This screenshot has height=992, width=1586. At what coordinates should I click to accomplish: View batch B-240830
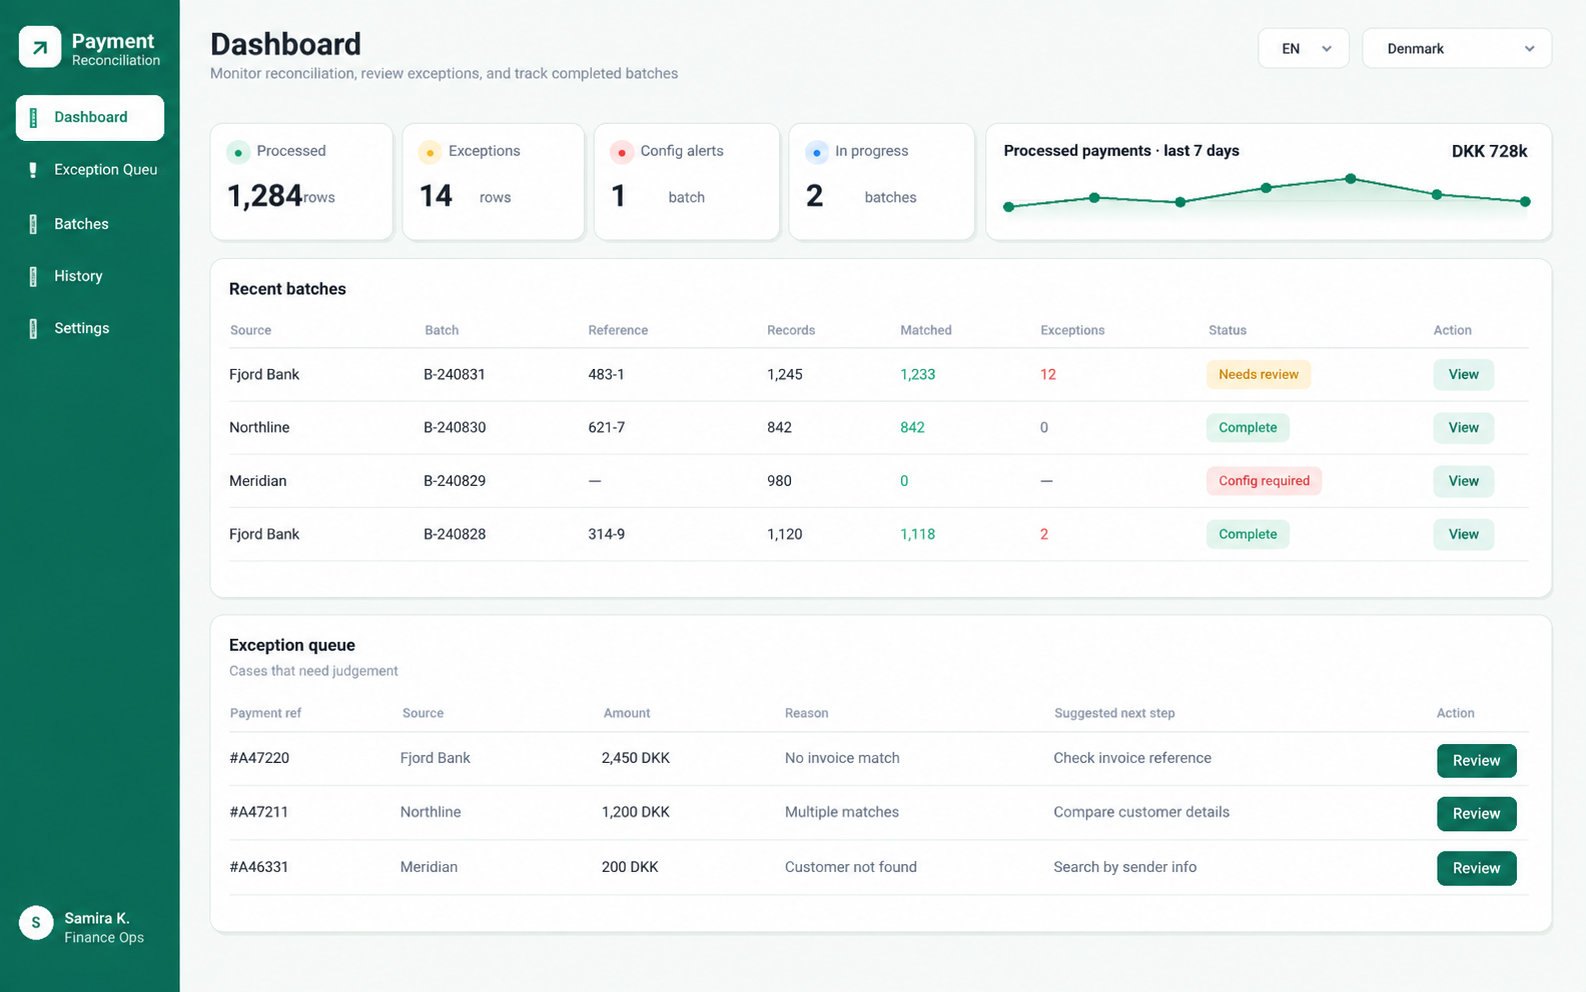pyautogui.click(x=1463, y=427)
